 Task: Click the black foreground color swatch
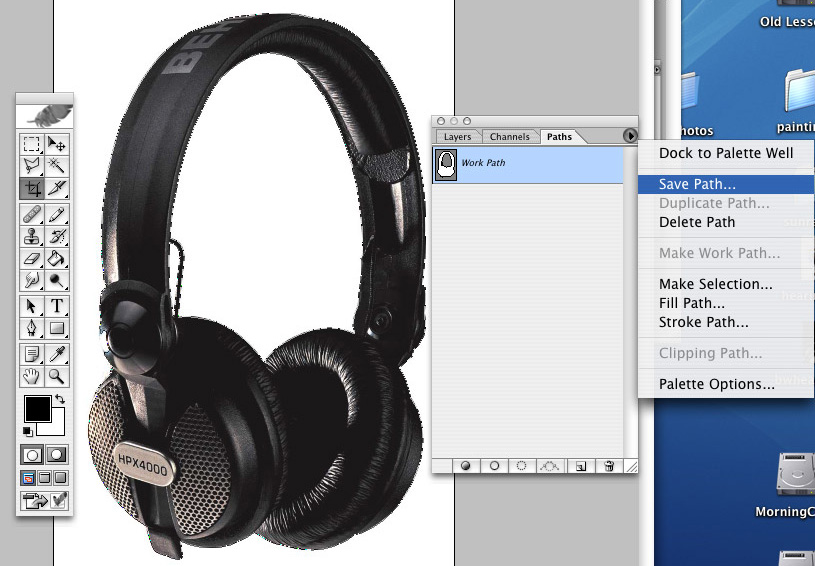pyautogui.click(x=37, y=409)
